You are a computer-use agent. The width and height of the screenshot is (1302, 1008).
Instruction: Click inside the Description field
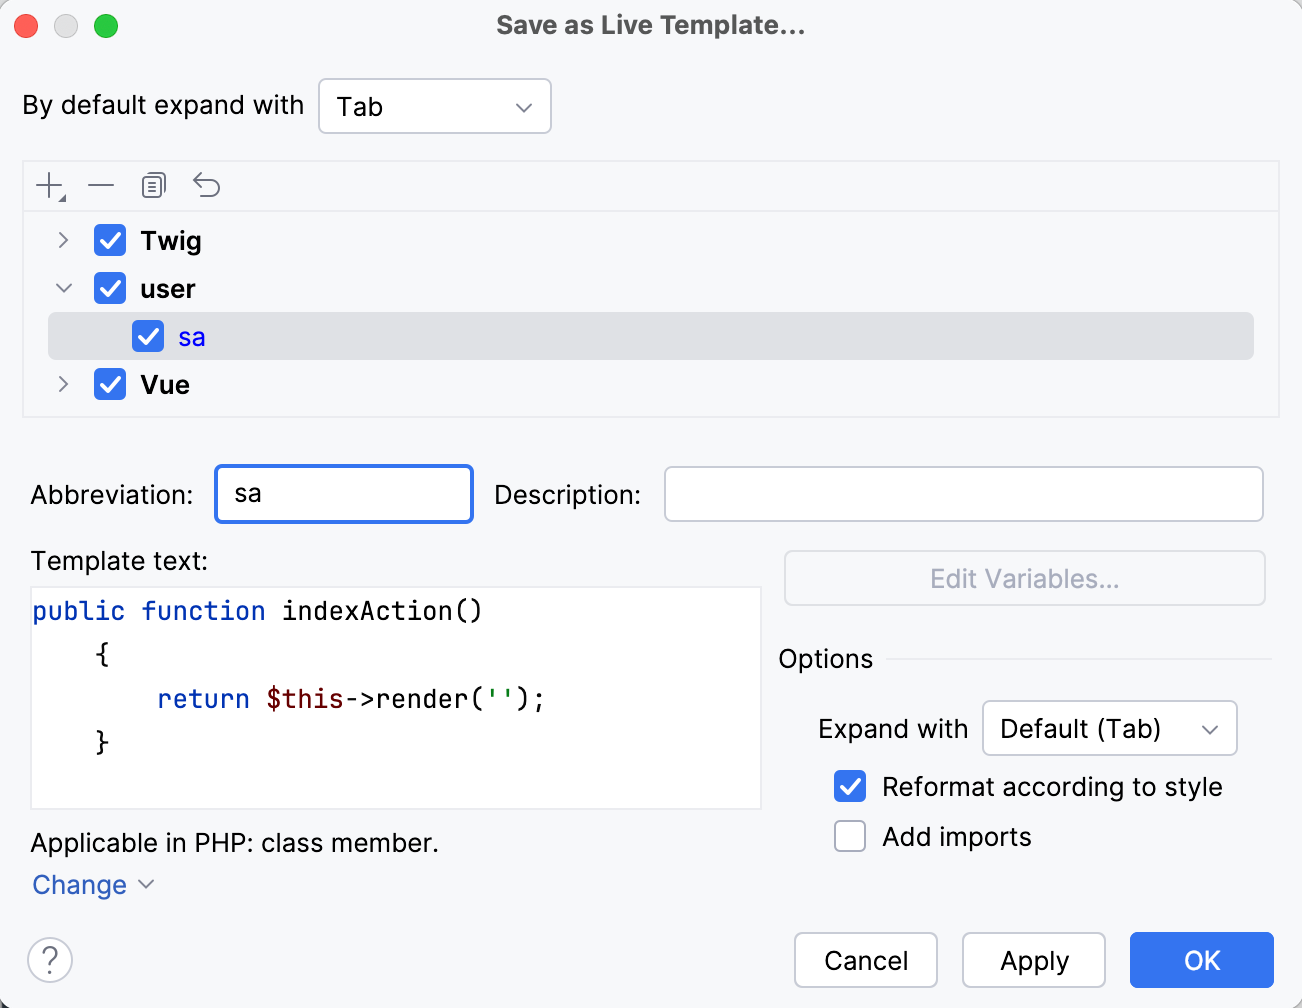pyautogui.click(x=963, y=493)
